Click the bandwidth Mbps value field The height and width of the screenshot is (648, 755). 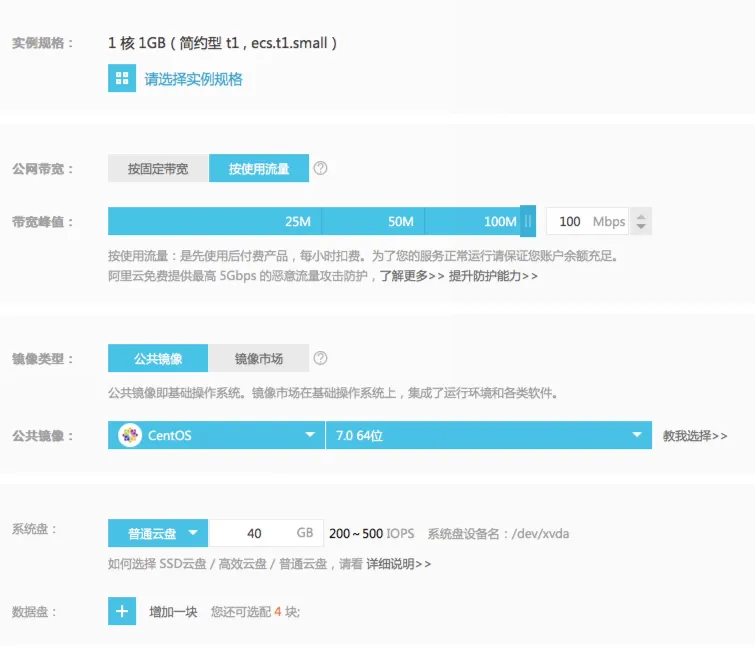pyautogui.click(x=587, y=221)
